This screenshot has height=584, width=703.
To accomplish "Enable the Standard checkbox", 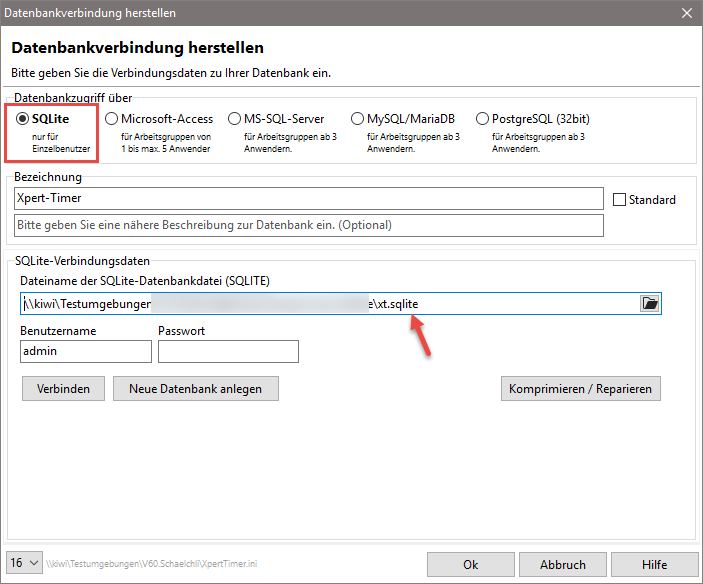I will point(619,200).
